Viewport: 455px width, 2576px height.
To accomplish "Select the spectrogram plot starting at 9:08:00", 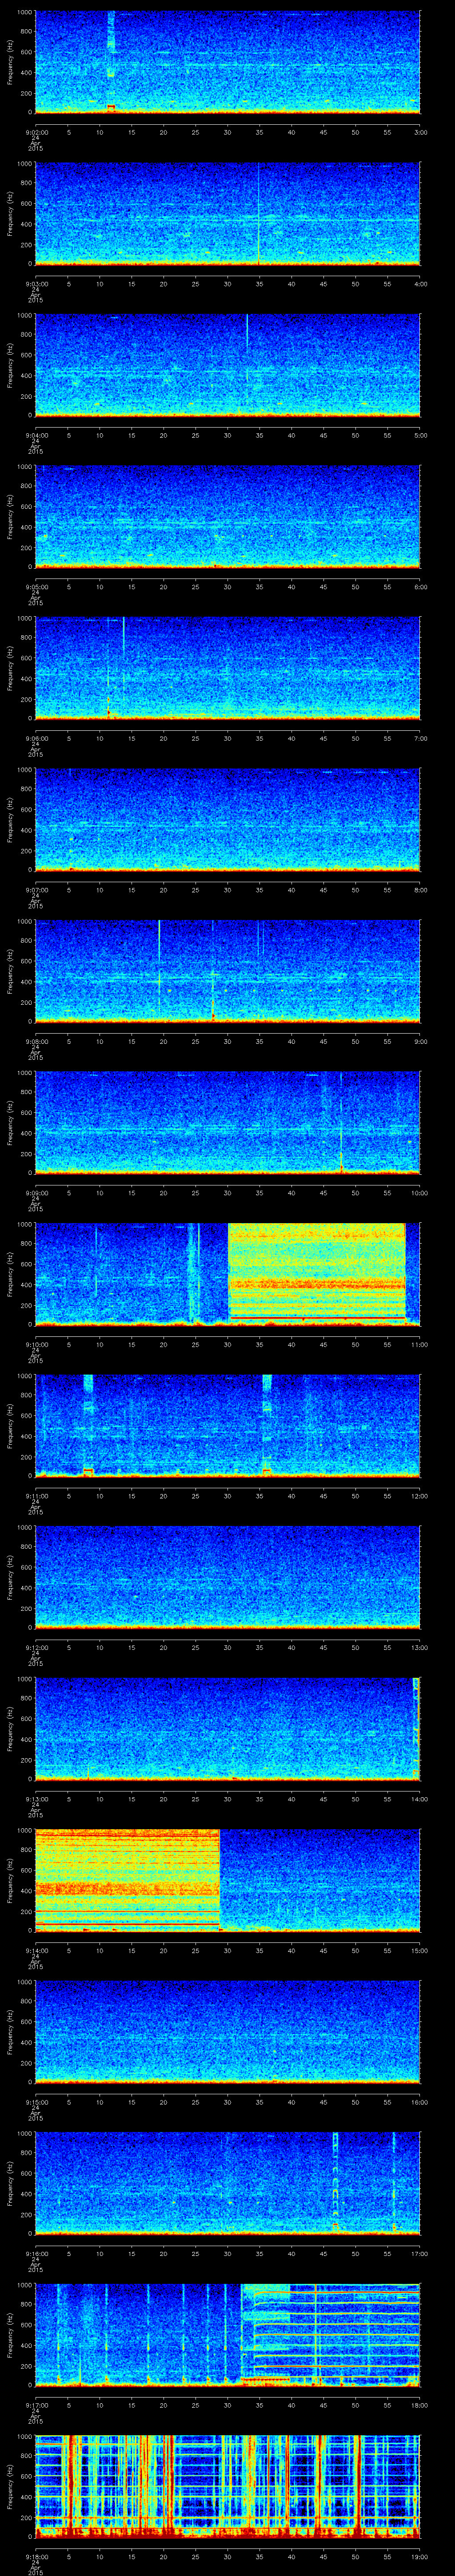I will [228, 971].
